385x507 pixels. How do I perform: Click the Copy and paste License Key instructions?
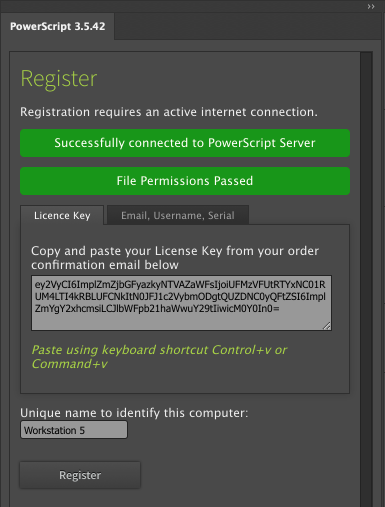(175, 258)
